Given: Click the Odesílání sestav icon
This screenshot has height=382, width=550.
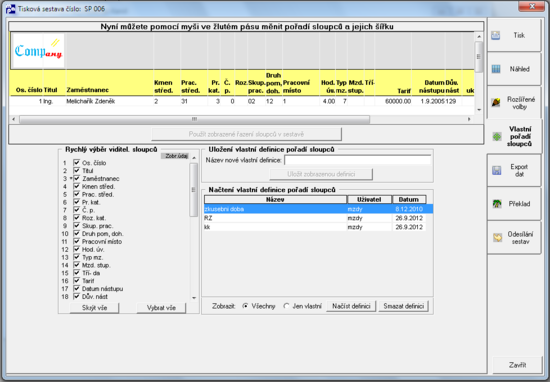Looking at the screenshot, I should [497, 238].
